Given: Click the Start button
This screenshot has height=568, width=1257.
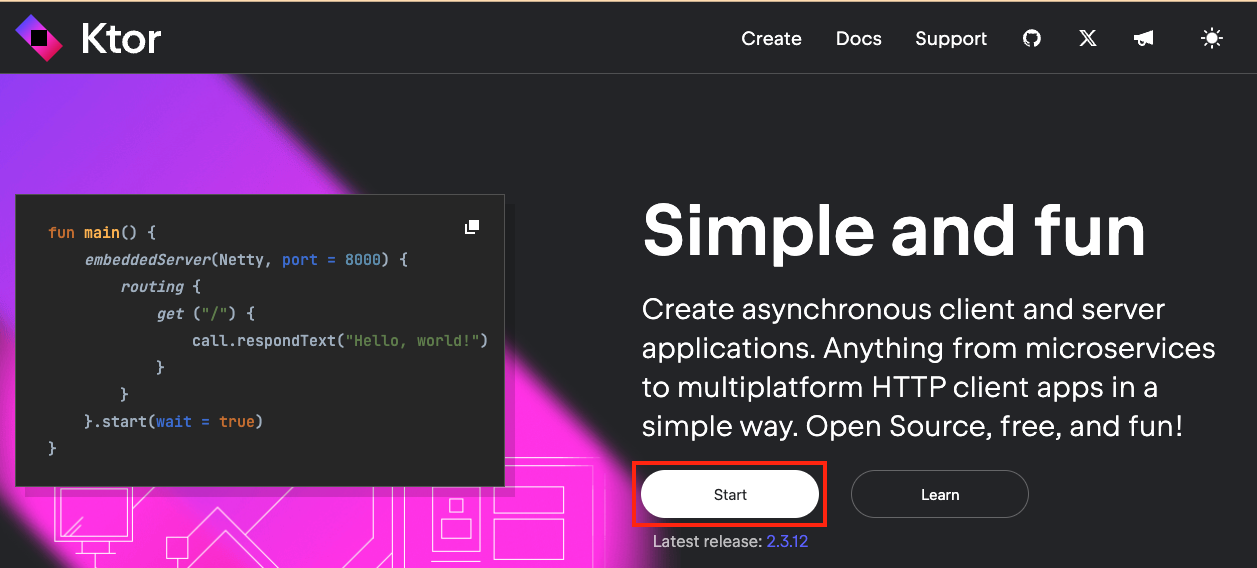Looking at the screenshot, I should (x=730, y=494).
